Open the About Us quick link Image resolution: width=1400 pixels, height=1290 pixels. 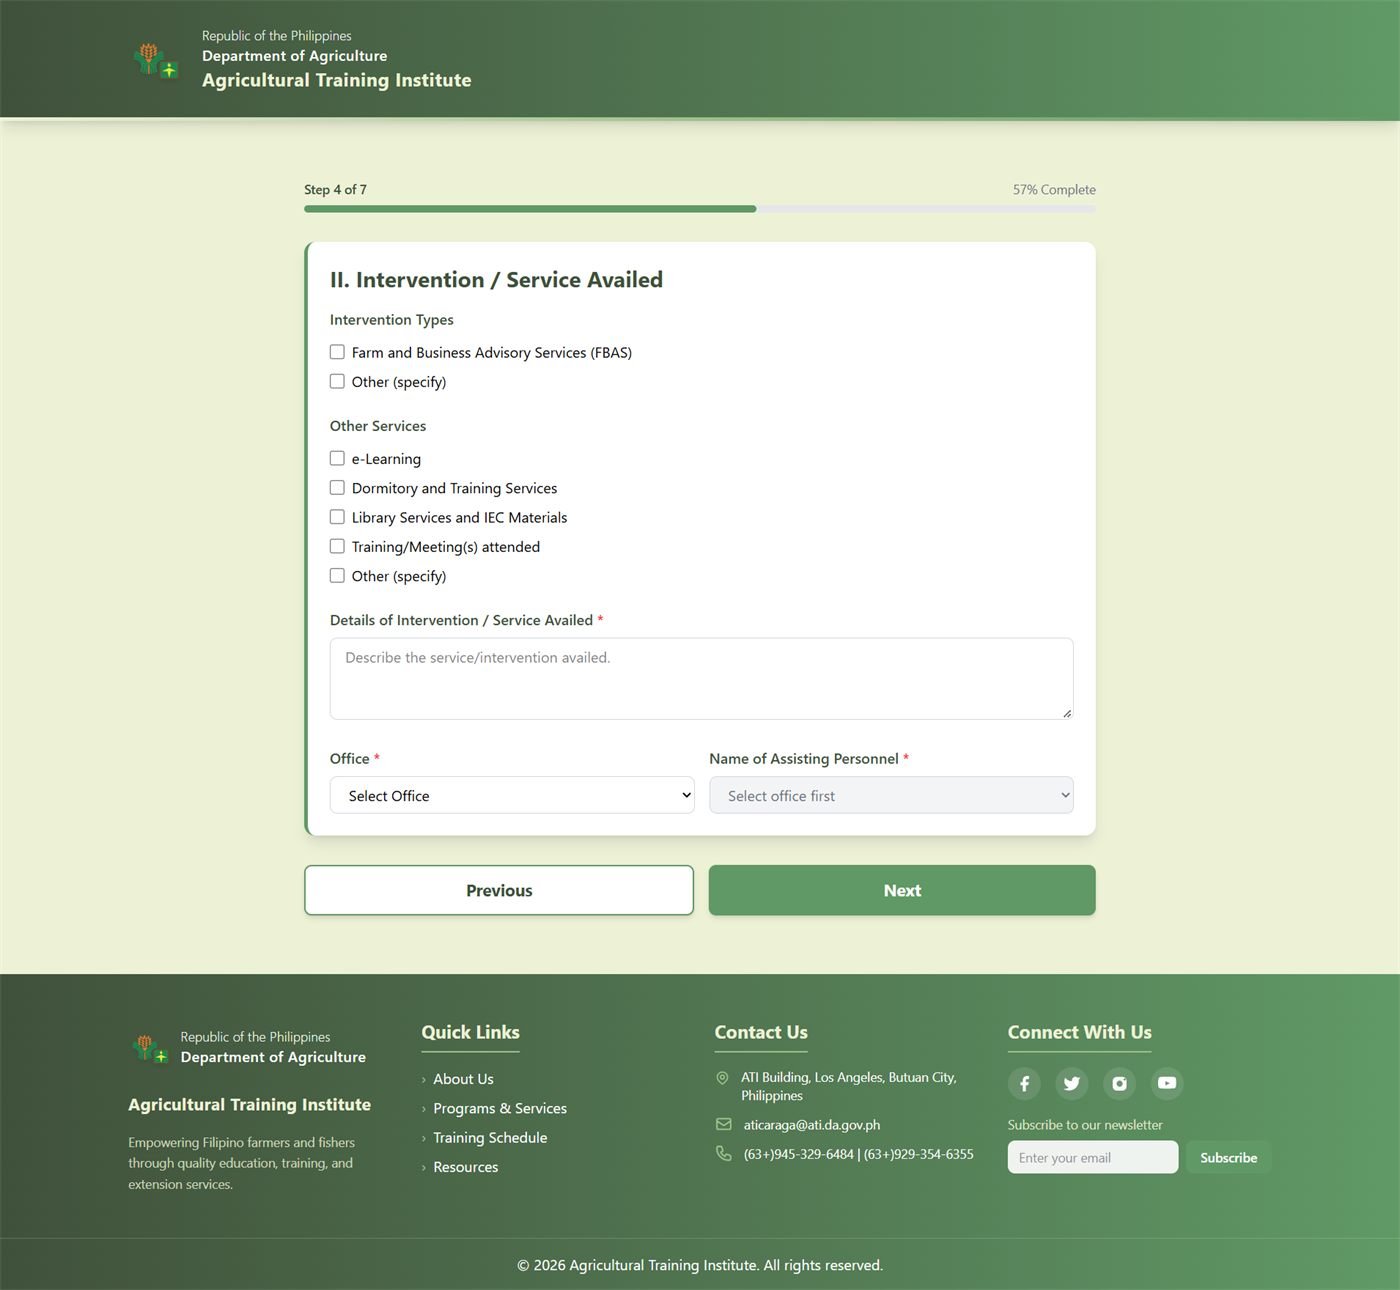coord(463,1079)
